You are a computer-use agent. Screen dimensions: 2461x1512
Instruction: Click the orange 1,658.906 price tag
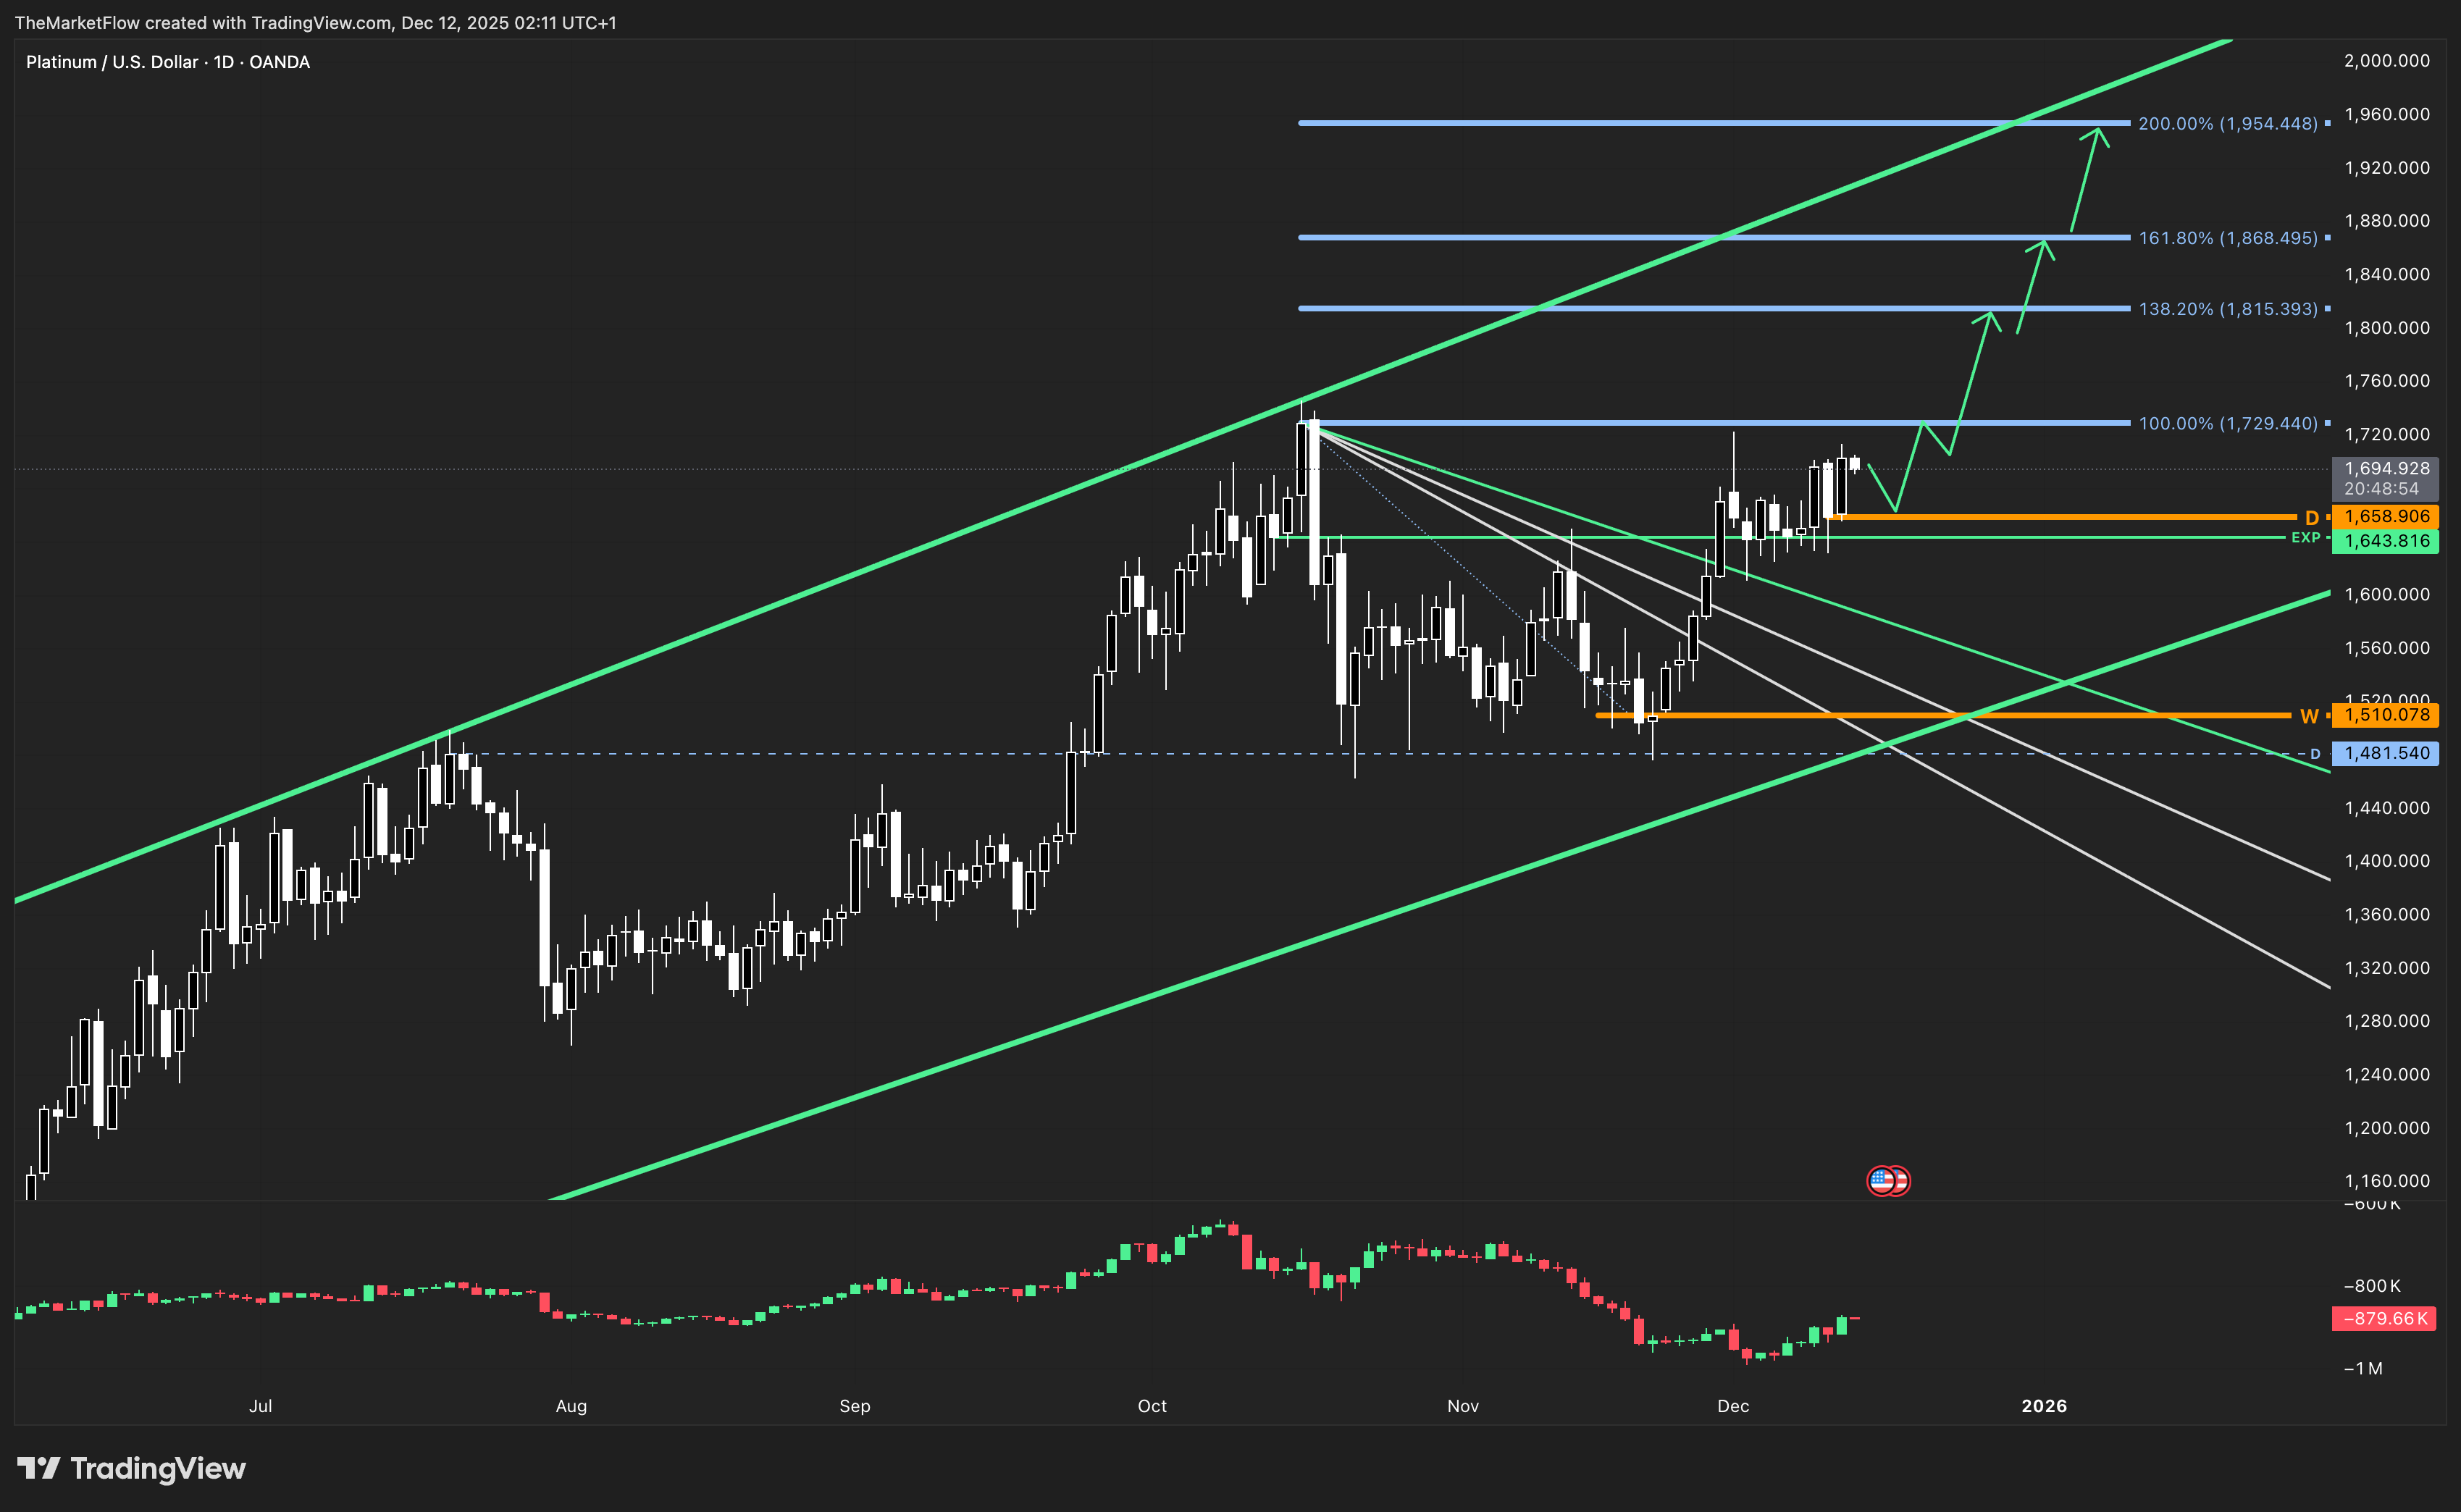2386,517
